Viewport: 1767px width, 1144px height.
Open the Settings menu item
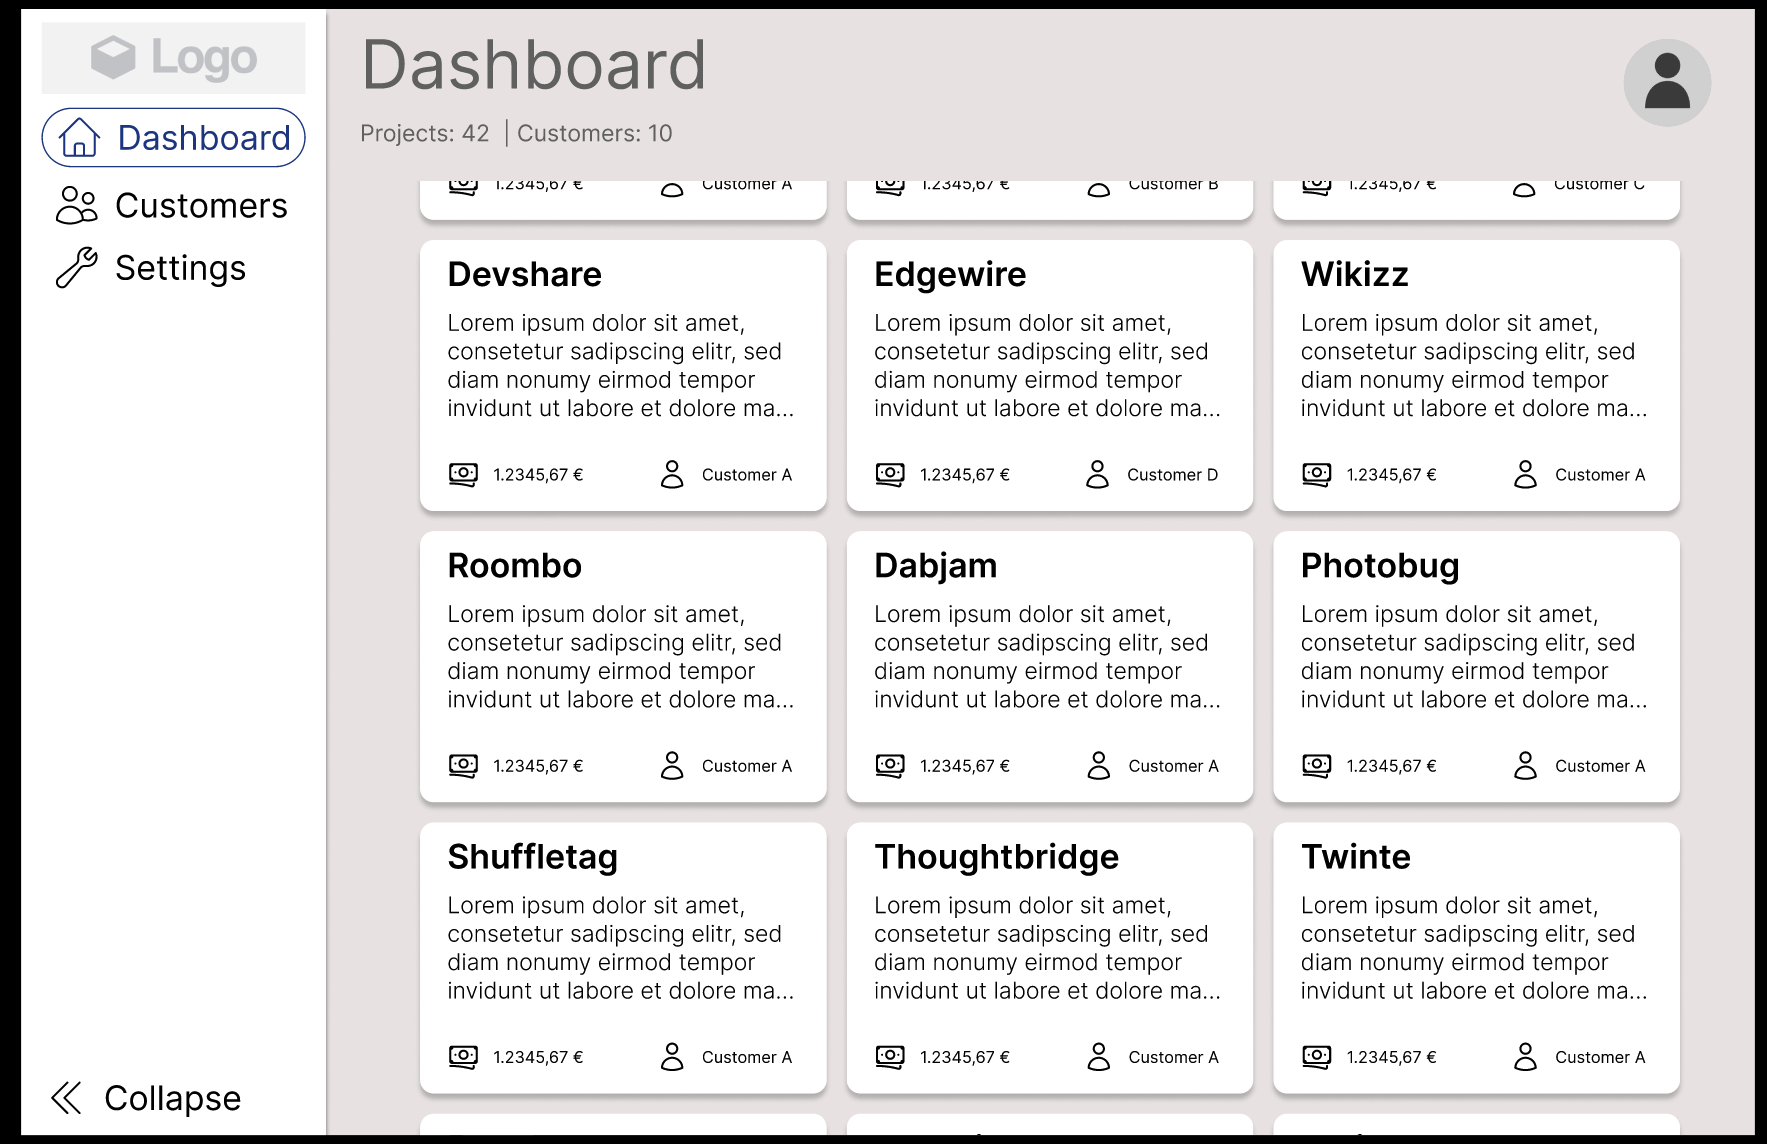(x=180, y=268)
